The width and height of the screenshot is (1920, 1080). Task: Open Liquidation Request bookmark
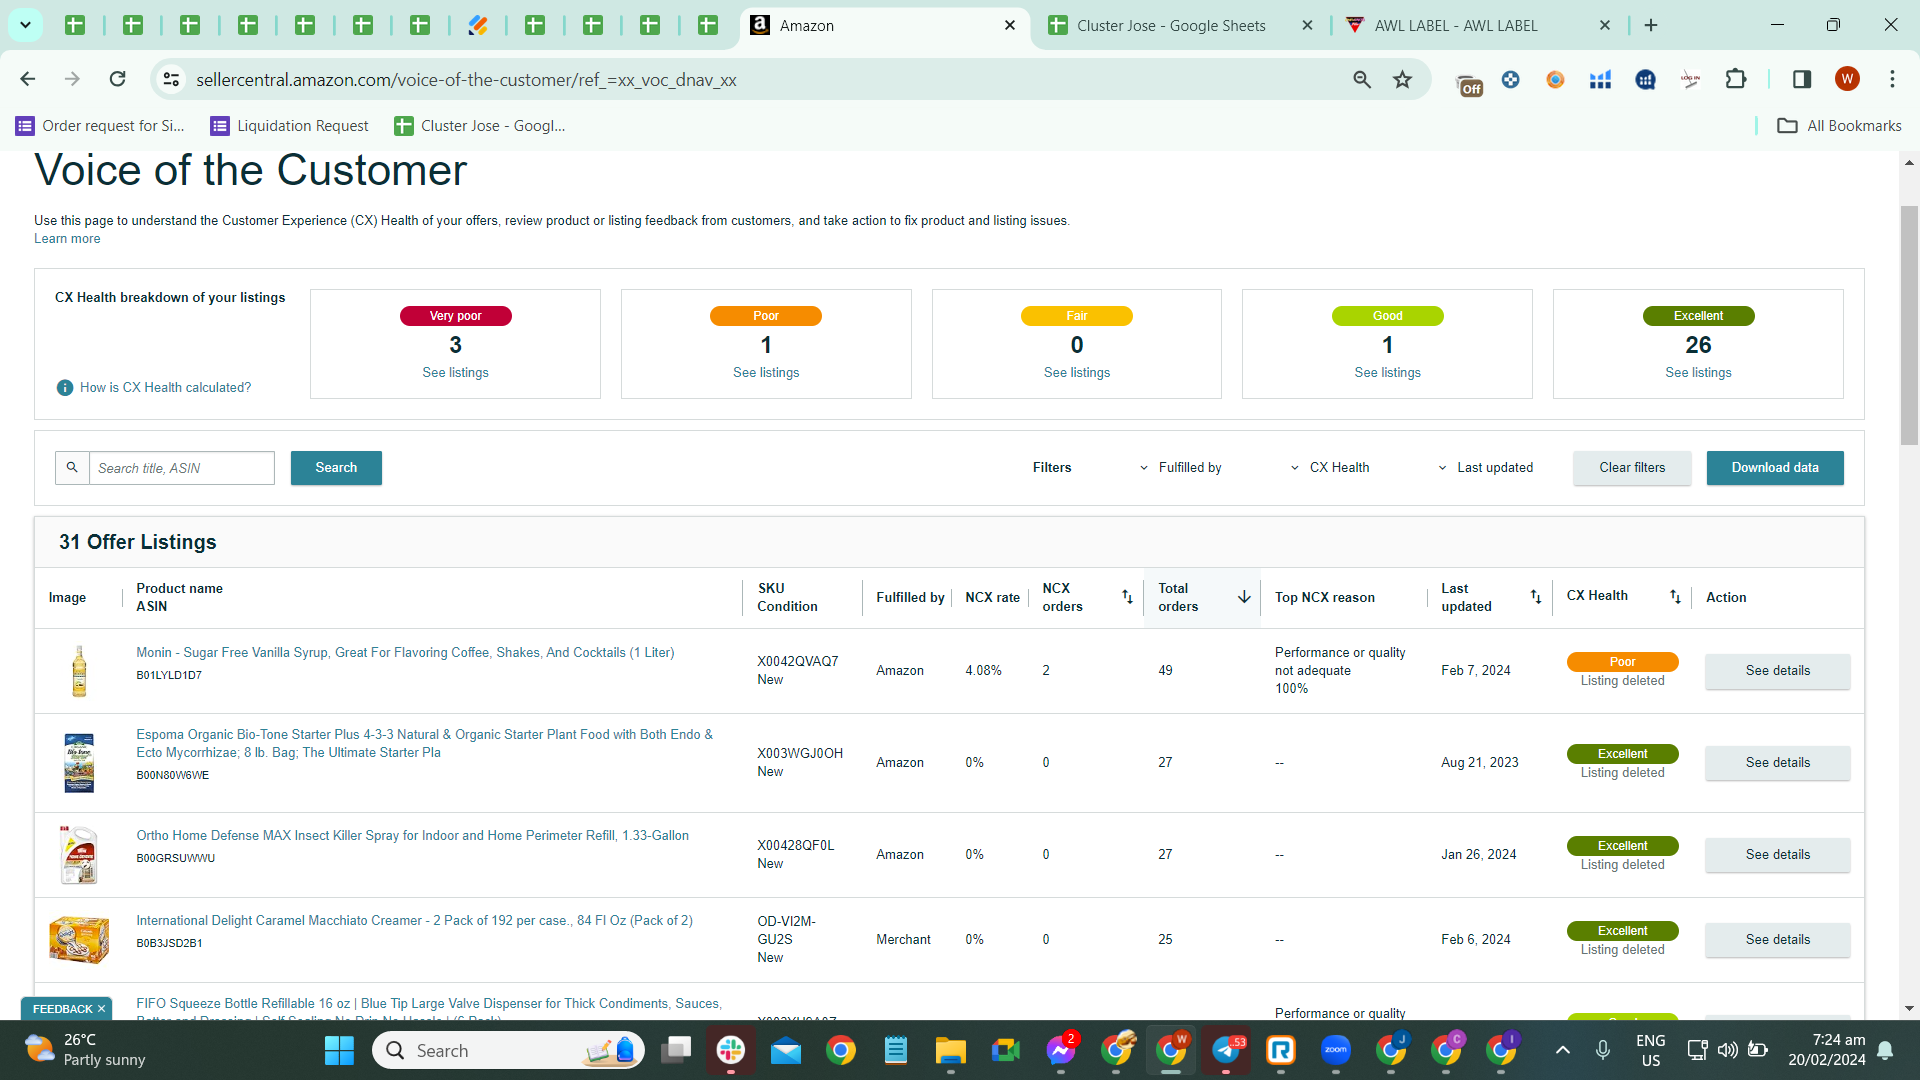[290, 126]
